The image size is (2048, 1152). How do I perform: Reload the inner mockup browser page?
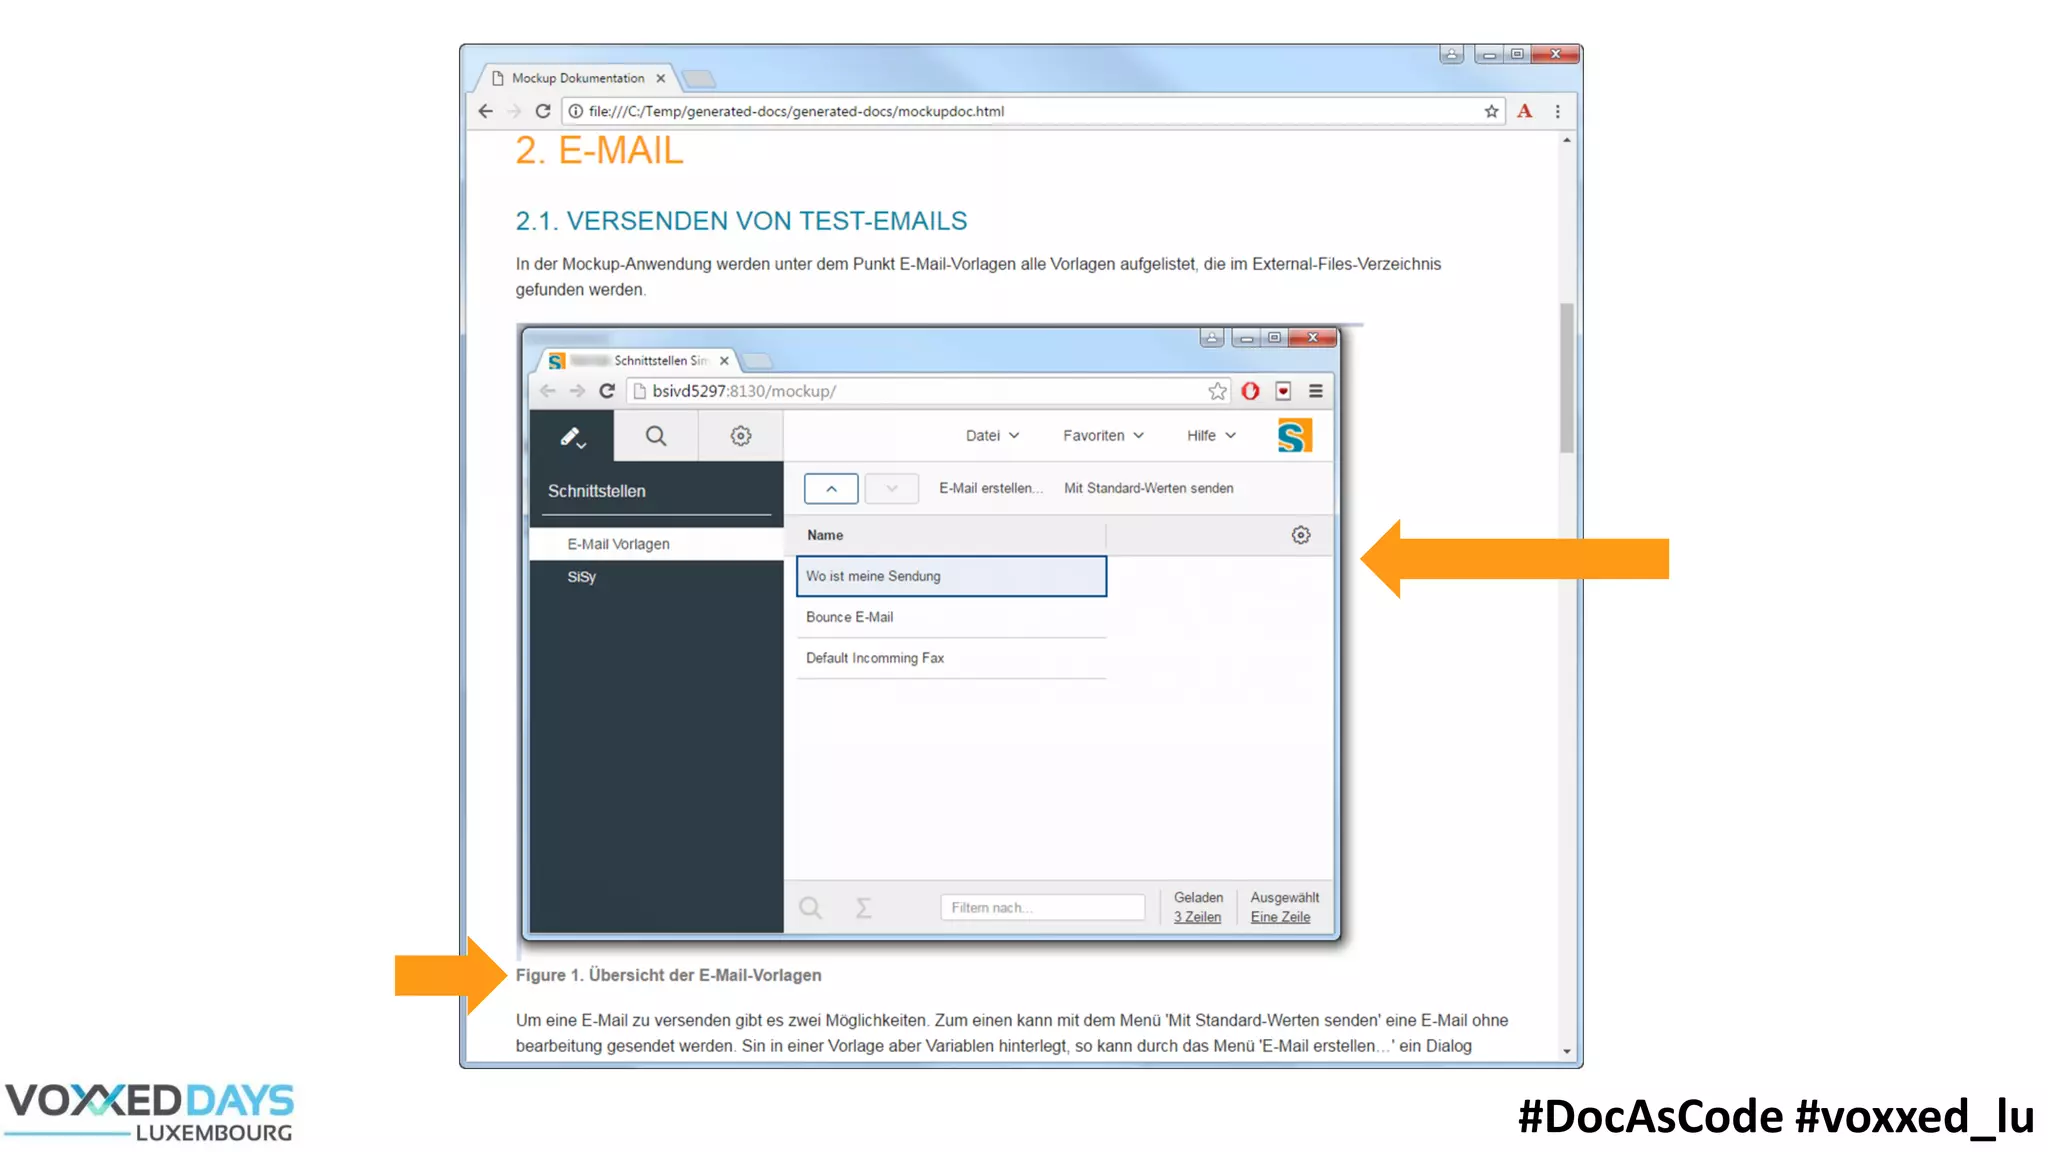pos(606,391)
